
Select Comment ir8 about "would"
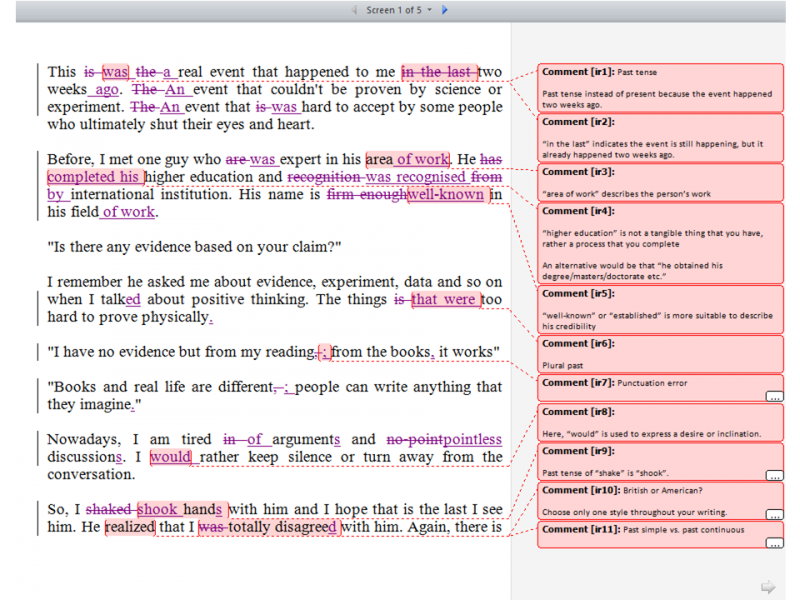point(660,422)
